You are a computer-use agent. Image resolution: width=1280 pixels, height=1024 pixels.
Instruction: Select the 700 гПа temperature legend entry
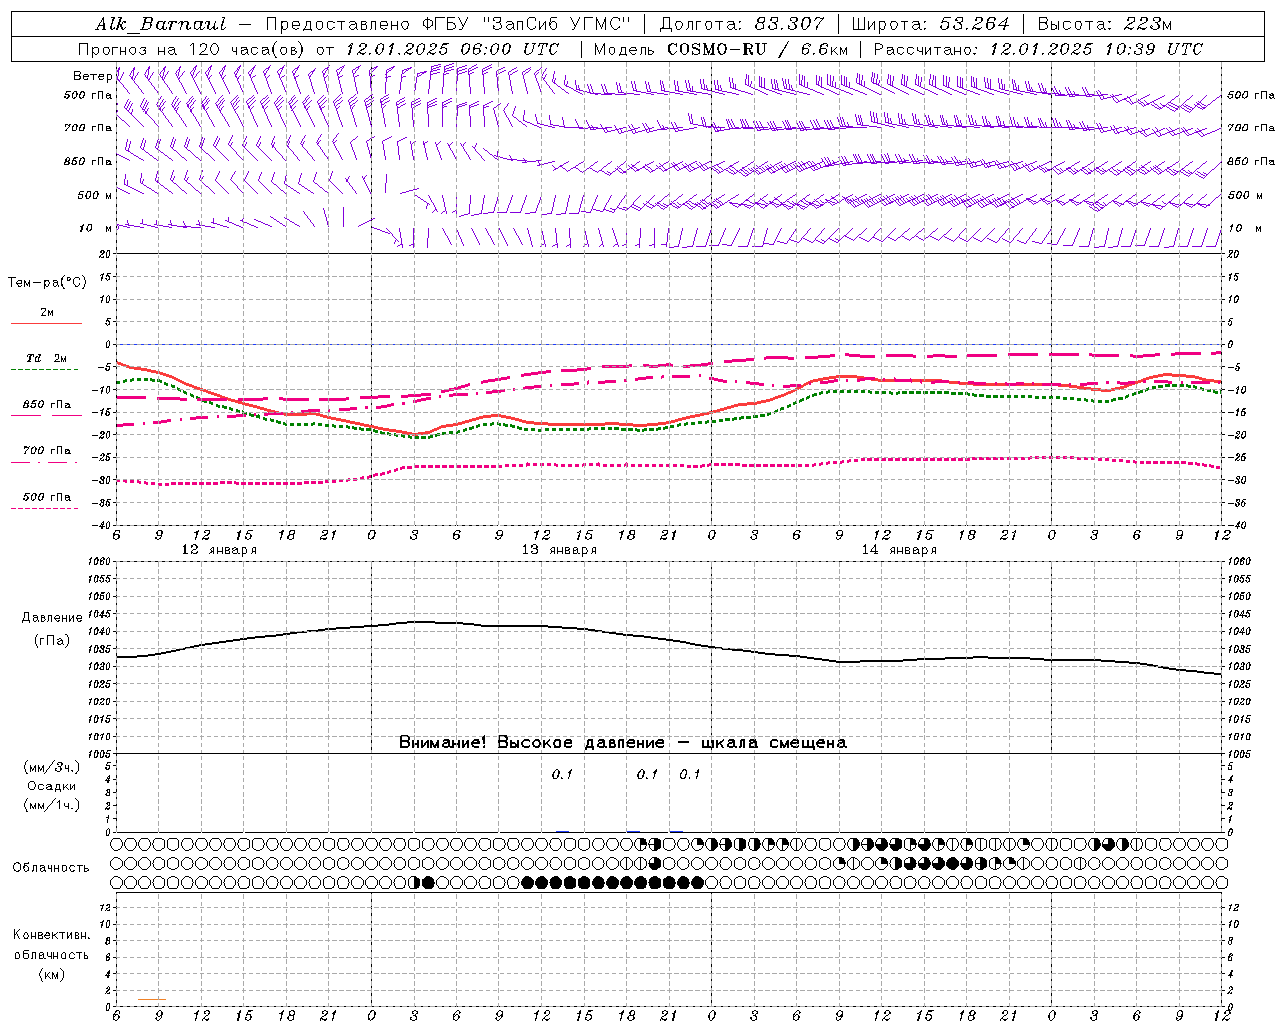click(47, 451)
